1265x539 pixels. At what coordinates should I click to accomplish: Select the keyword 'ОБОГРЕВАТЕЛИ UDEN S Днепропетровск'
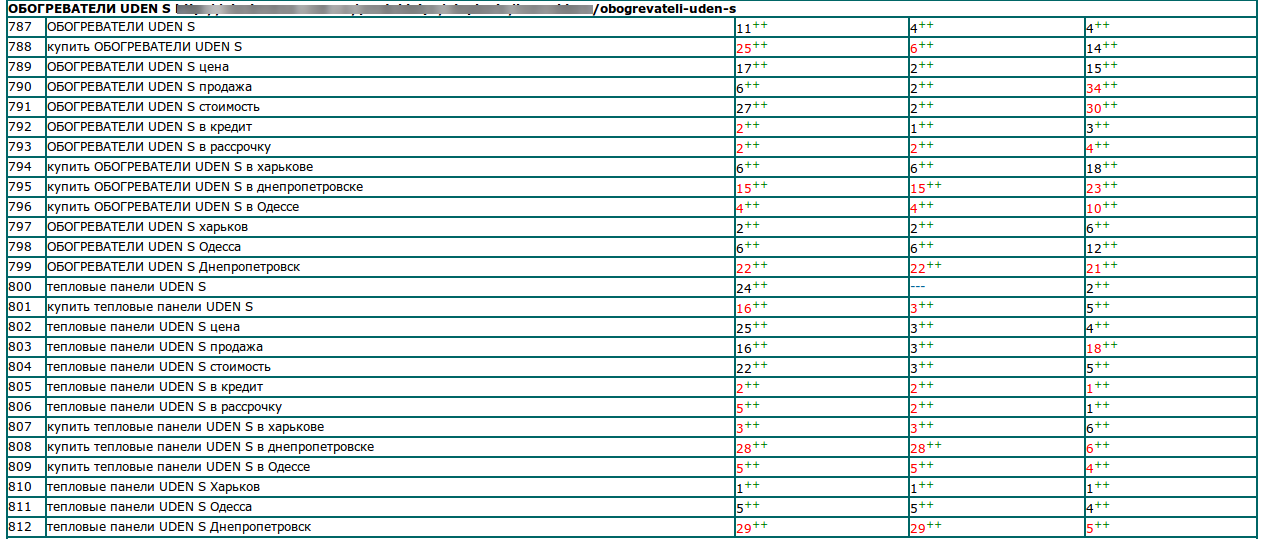coord(173,268)
